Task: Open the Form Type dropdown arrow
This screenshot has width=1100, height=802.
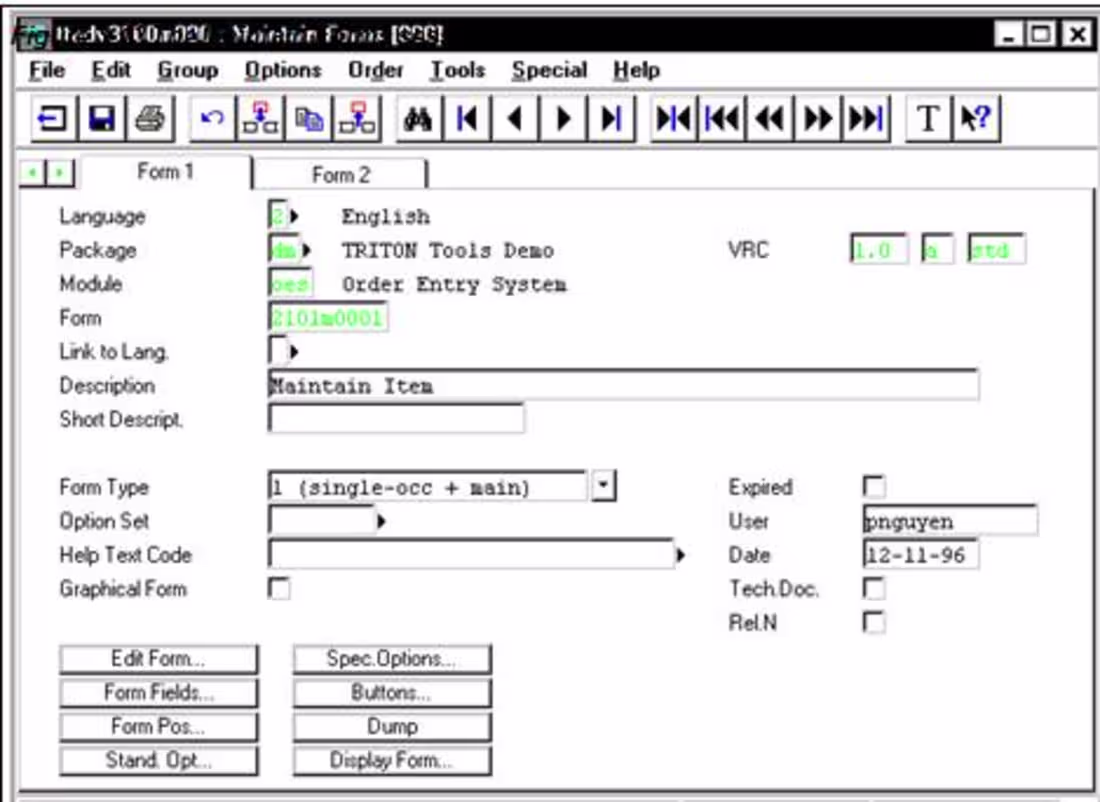Action: point(603,486)
